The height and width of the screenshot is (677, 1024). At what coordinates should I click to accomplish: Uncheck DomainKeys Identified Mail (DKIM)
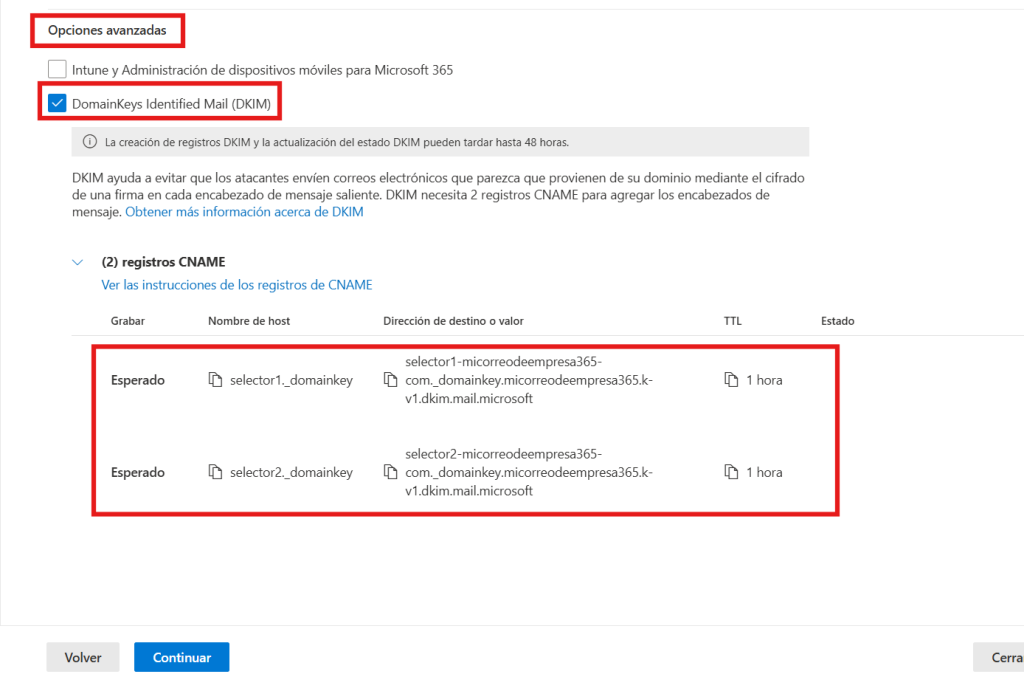point(58,103)
